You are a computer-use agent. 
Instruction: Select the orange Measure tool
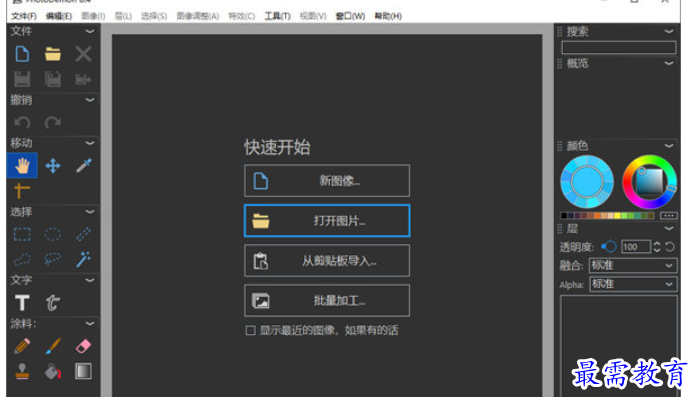22,191
